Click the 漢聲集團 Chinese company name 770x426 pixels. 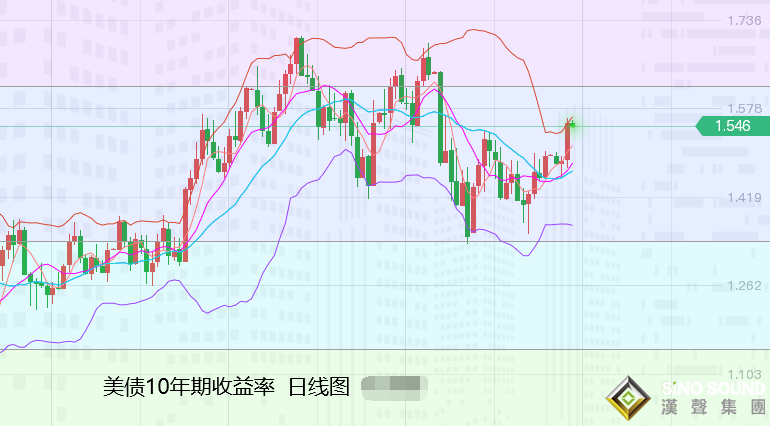tap(714, 407)
